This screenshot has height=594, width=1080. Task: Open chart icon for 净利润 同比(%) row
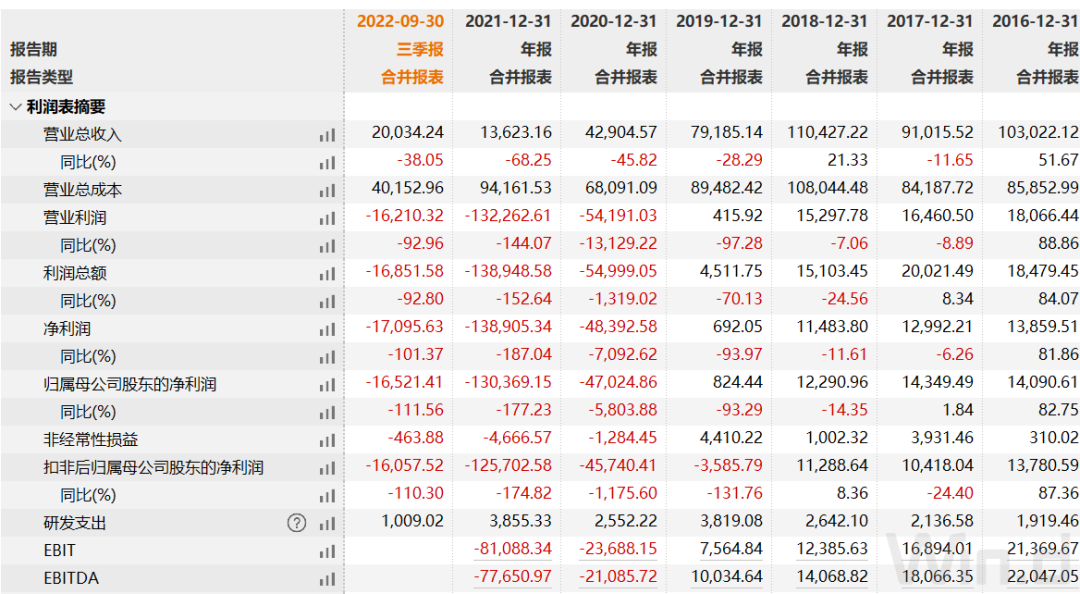[327, 357]
